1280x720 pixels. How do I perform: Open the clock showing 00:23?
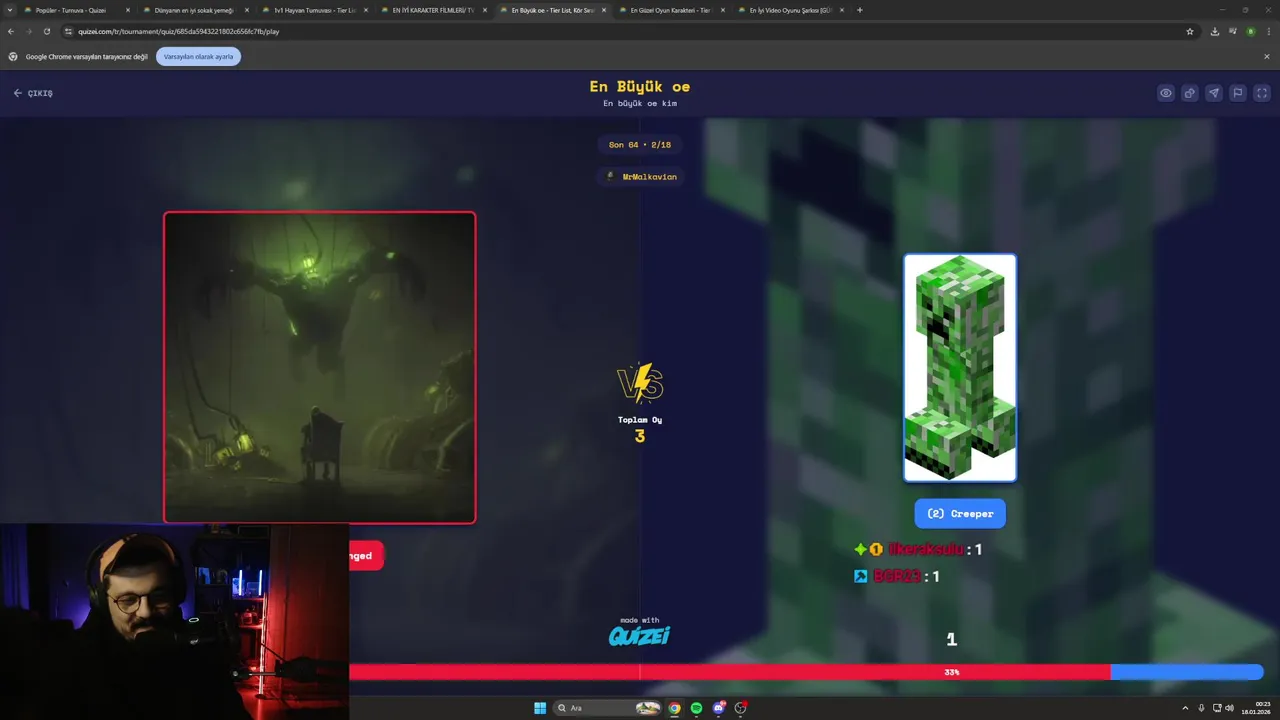[x=1256, y=708]
